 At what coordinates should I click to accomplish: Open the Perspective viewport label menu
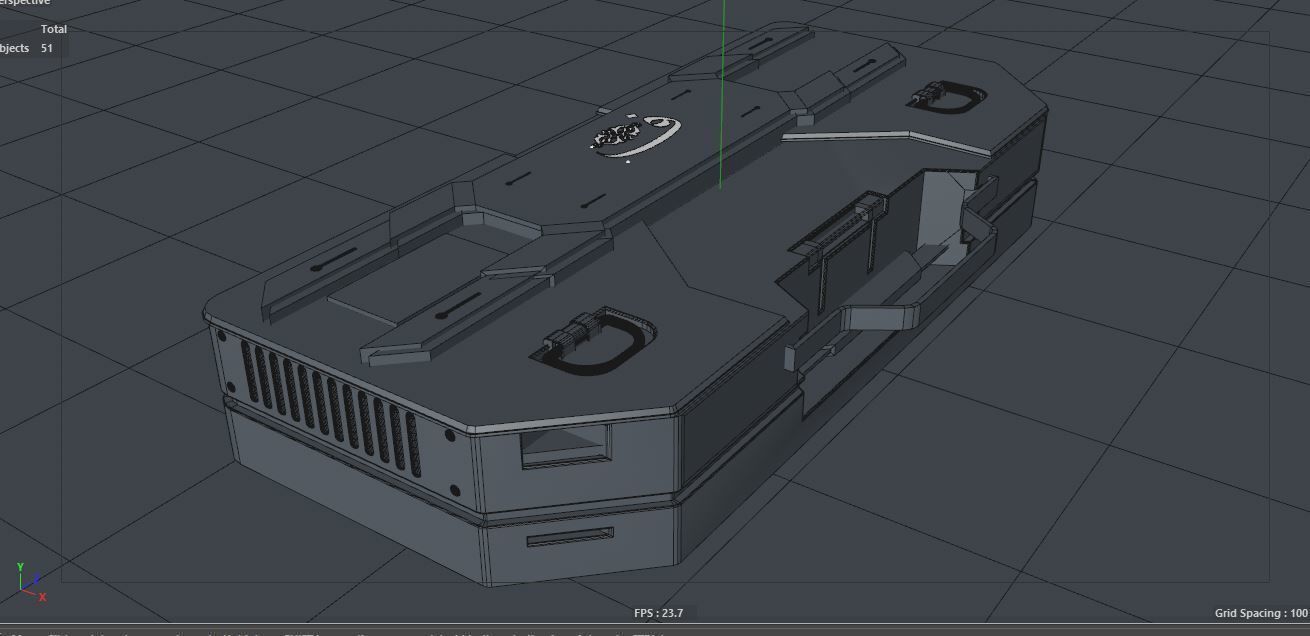[25, 3]
